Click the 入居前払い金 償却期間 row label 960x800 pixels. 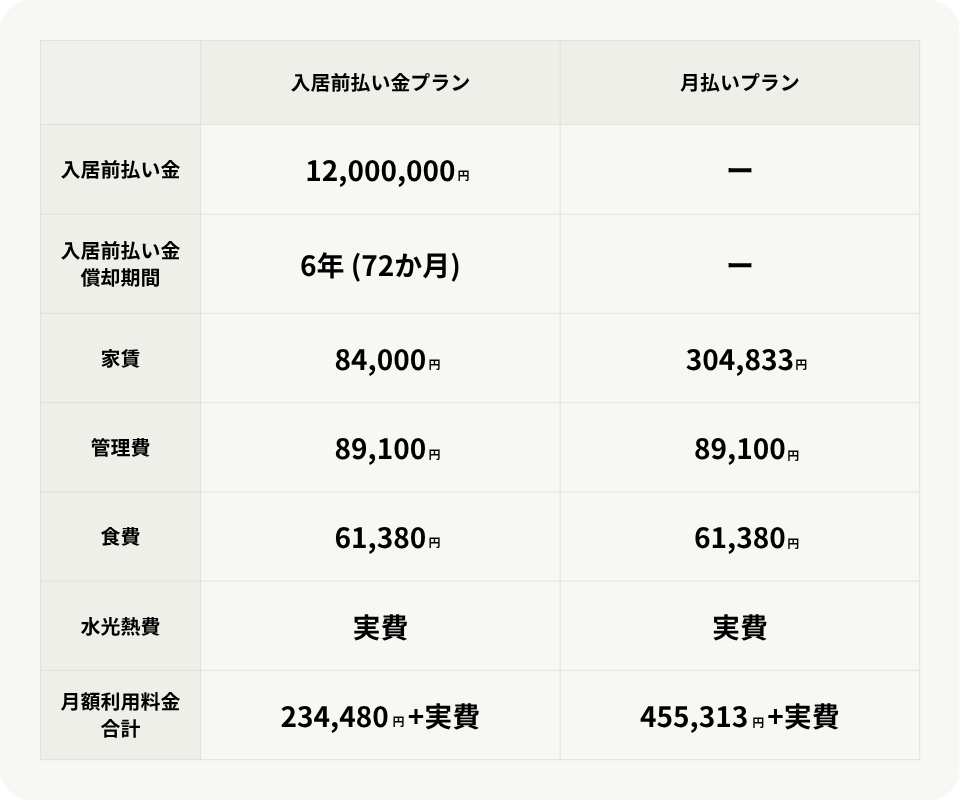click(120, 263)
